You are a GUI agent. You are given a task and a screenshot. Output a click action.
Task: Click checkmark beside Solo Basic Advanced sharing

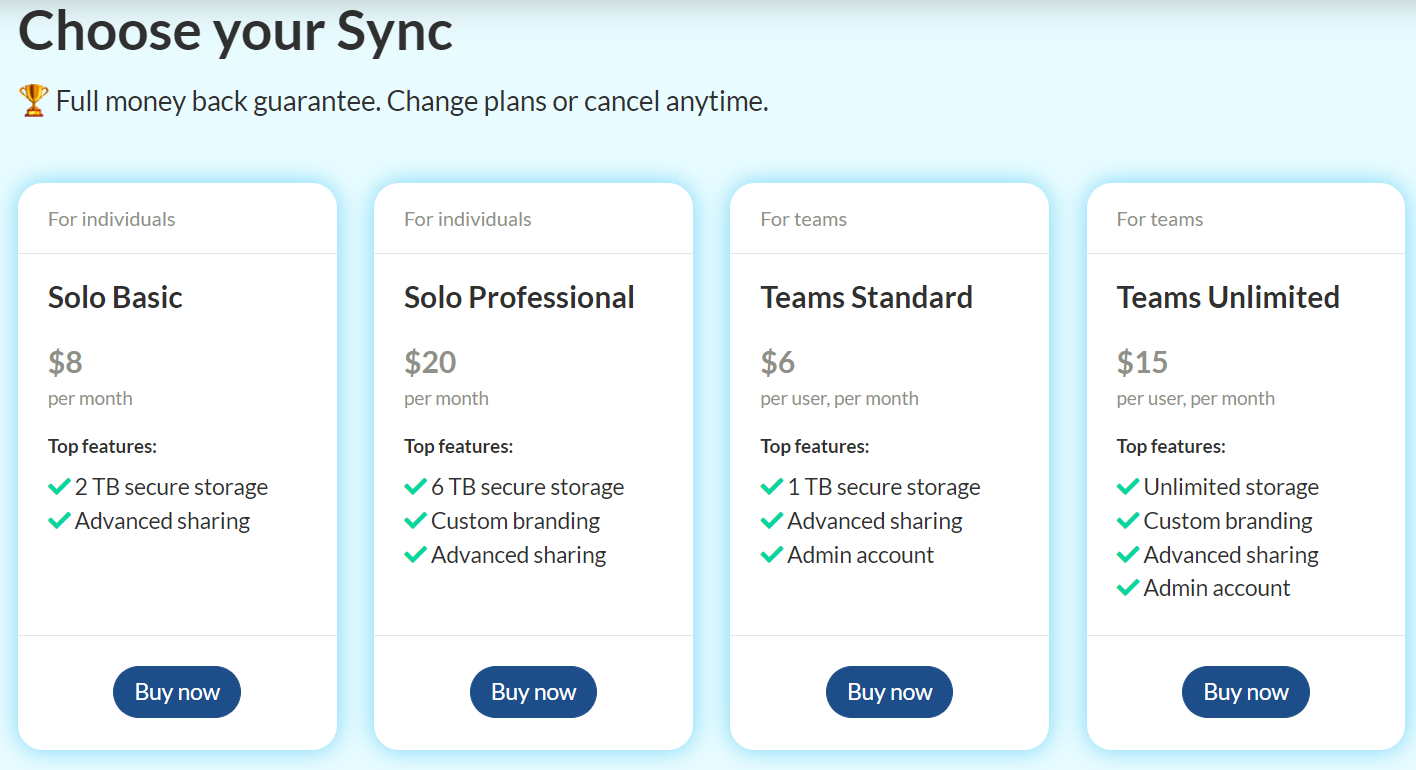[x=59, y=521]
